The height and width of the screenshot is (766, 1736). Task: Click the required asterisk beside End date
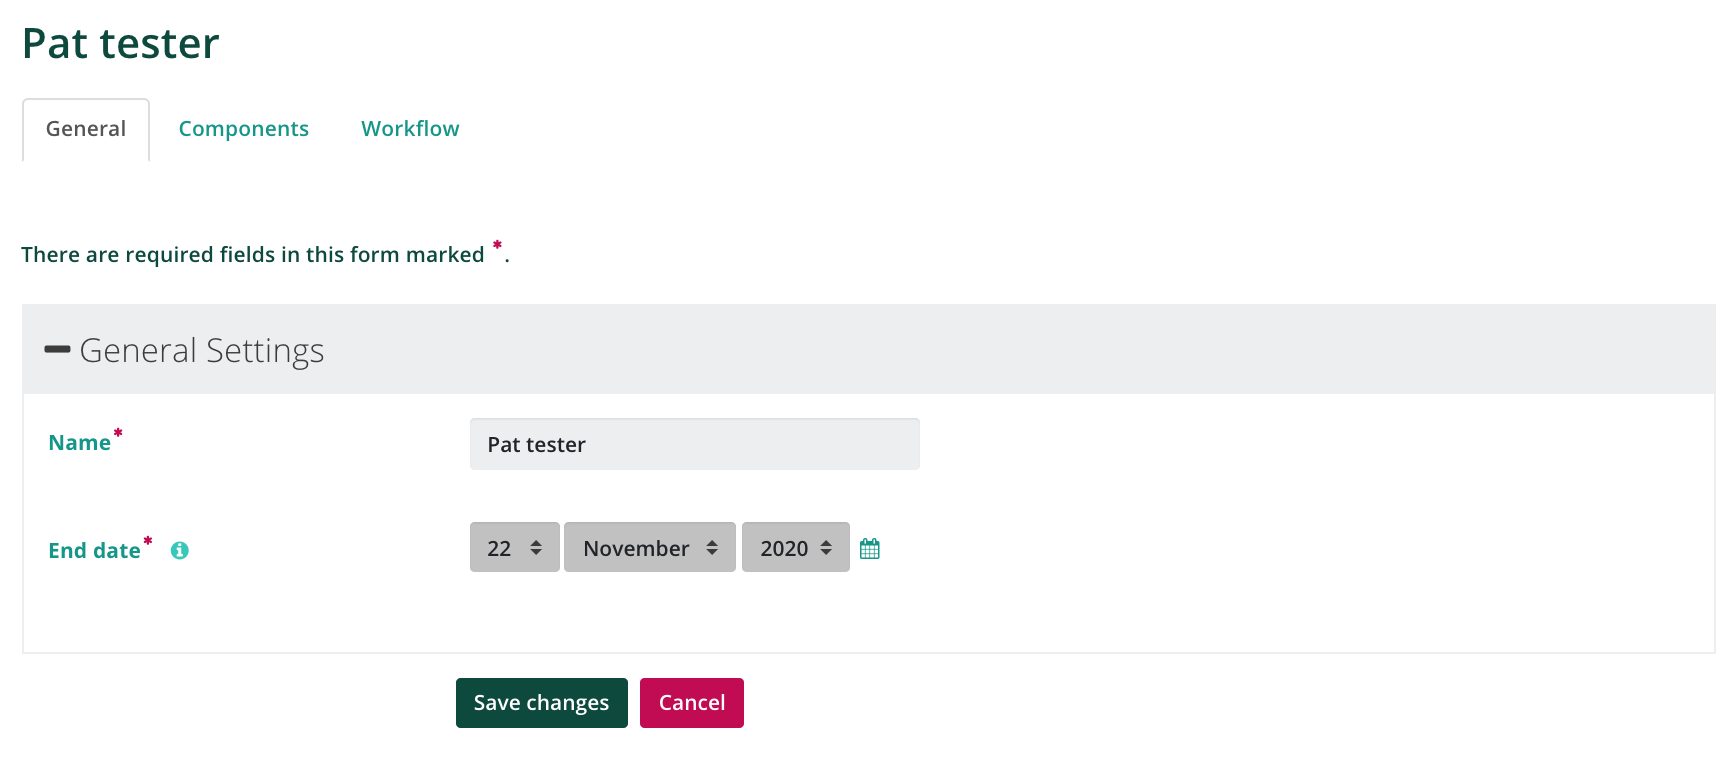tap(148, 540)
